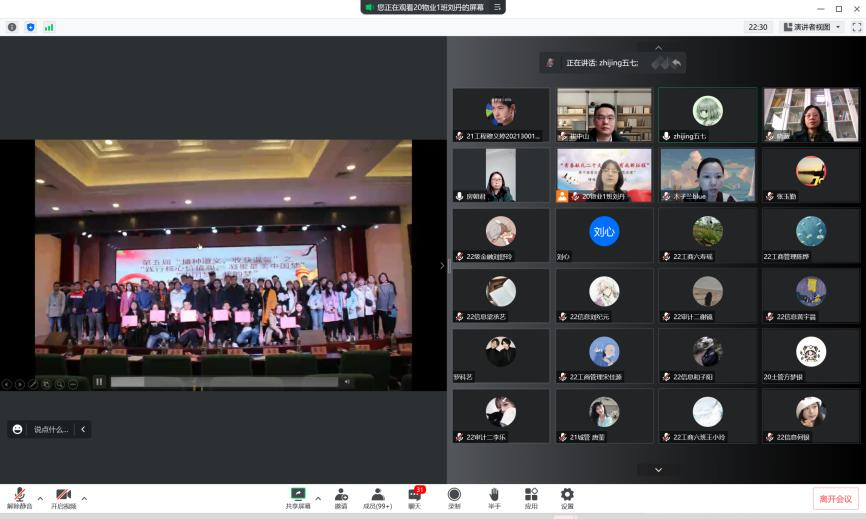Open meeting 设置 gear icon
866x519 pixels.
pos(567,497)
